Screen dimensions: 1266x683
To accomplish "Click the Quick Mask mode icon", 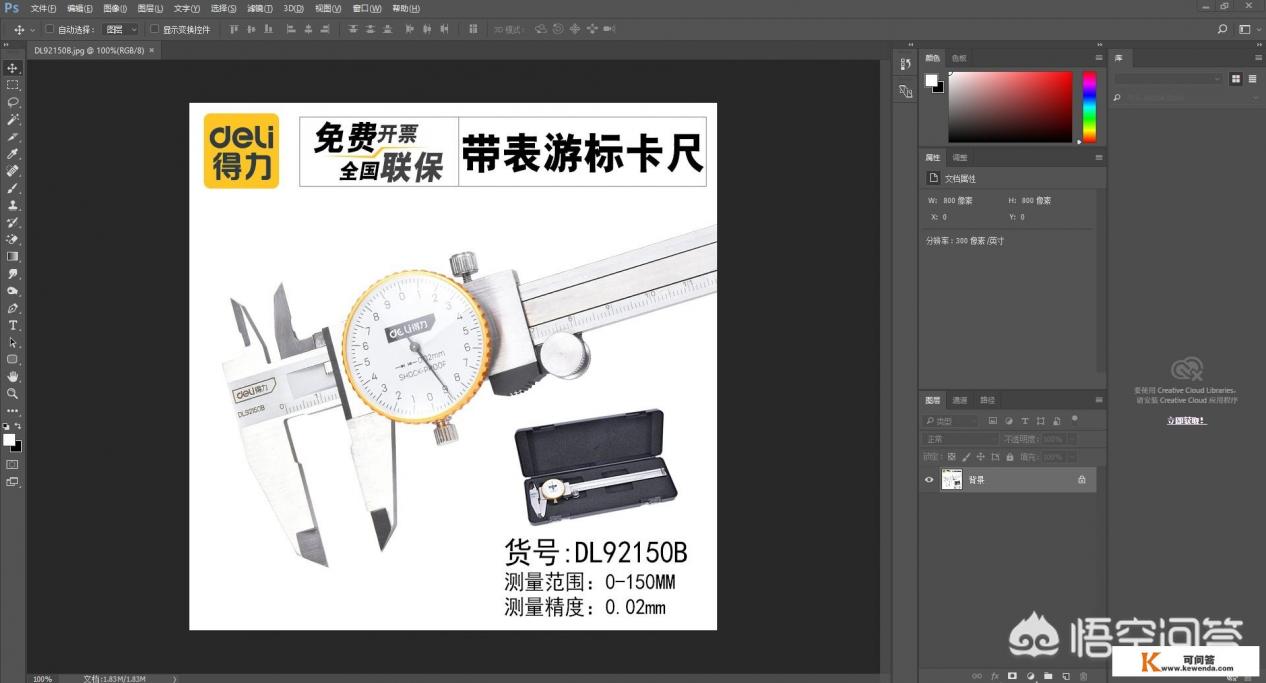I will point(13,464).
